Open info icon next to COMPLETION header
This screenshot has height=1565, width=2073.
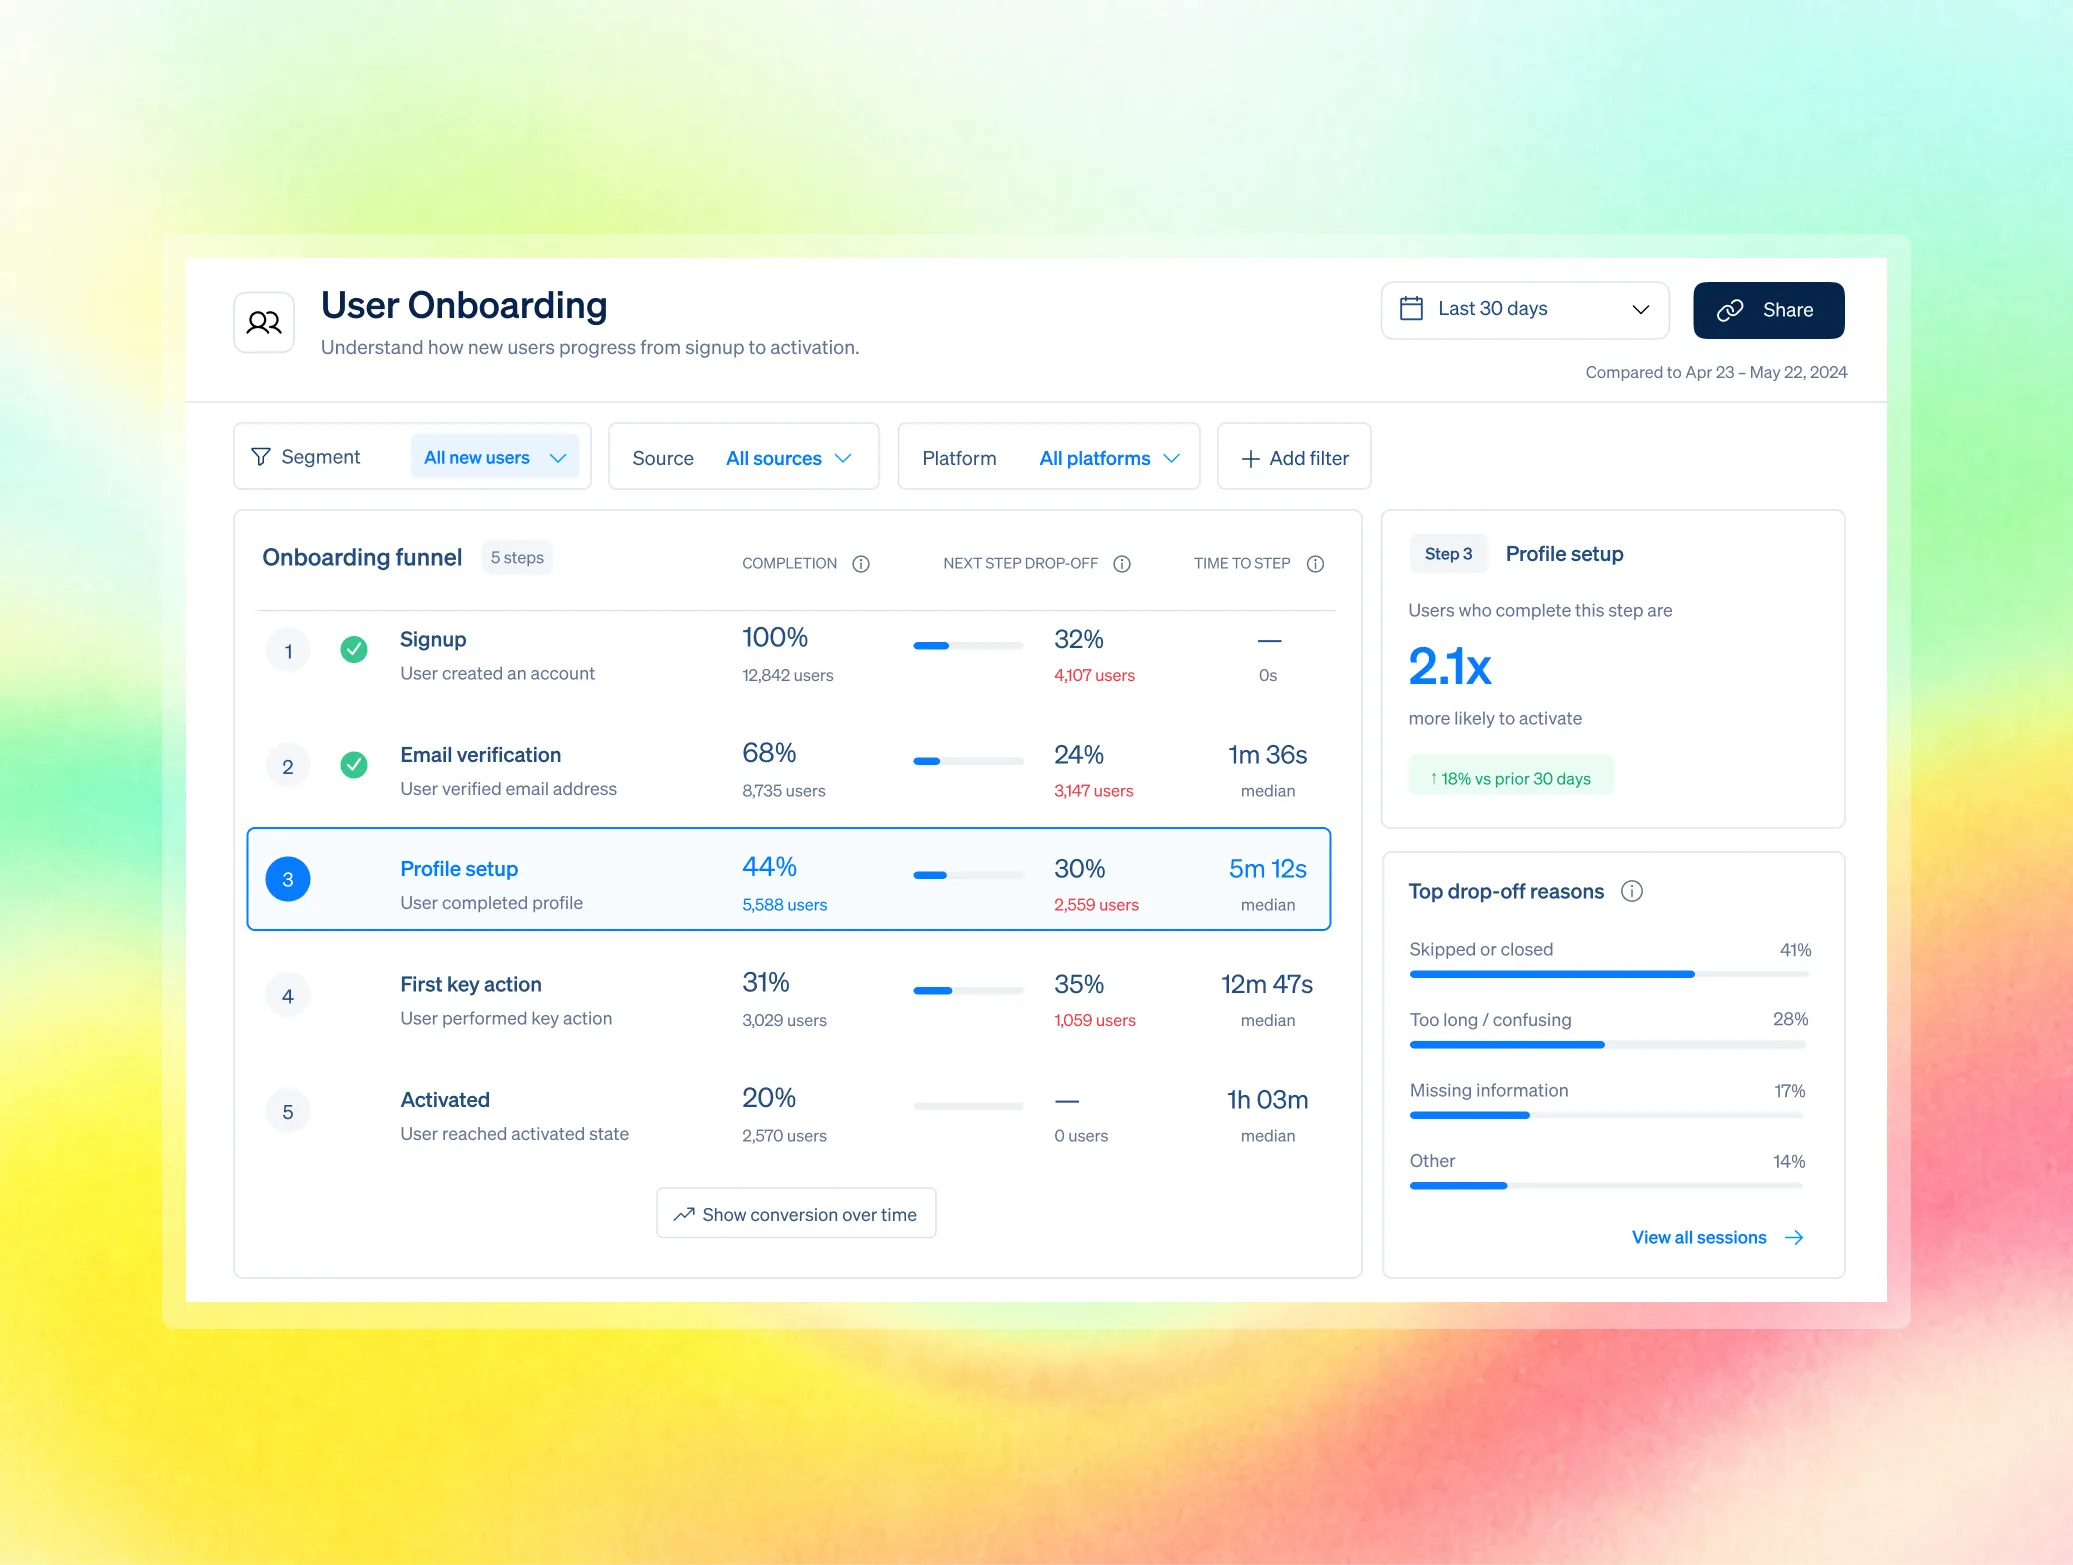[861, 564]
